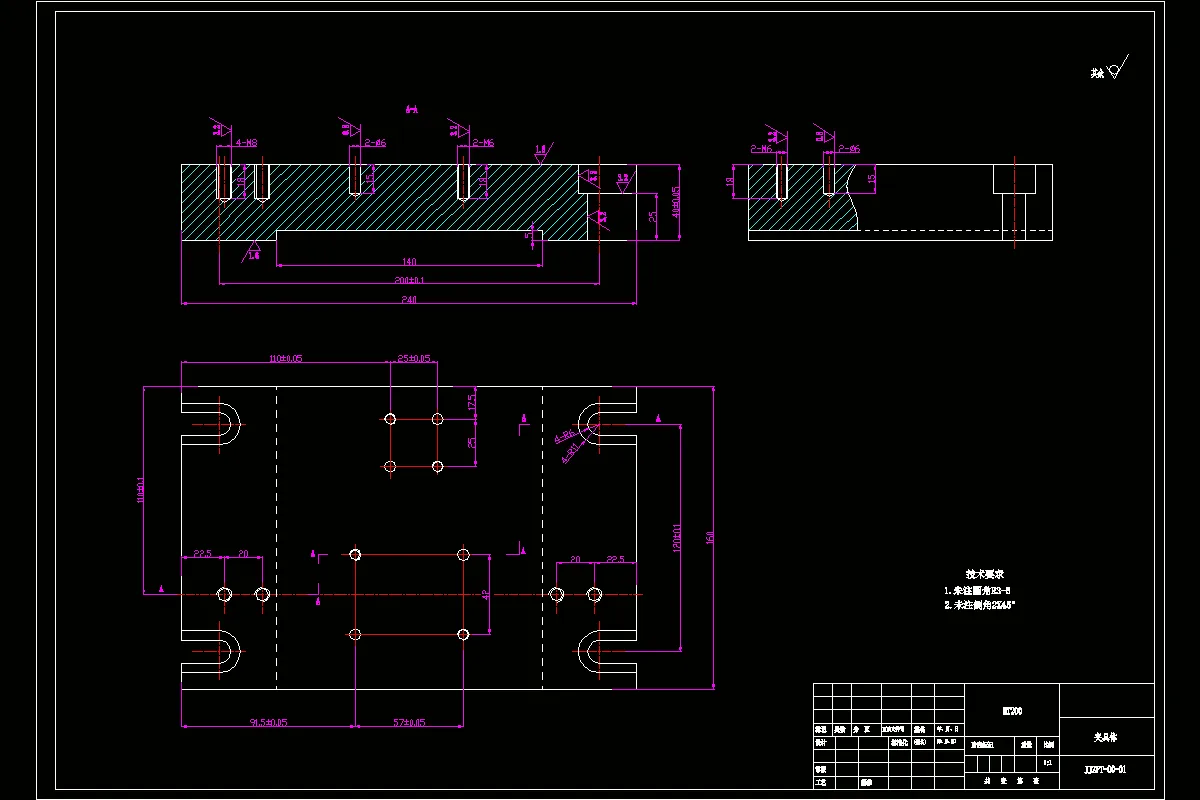Select the 25±0.05 dimension text
The height and width of the screenshot is (800, 1200).
414,357
